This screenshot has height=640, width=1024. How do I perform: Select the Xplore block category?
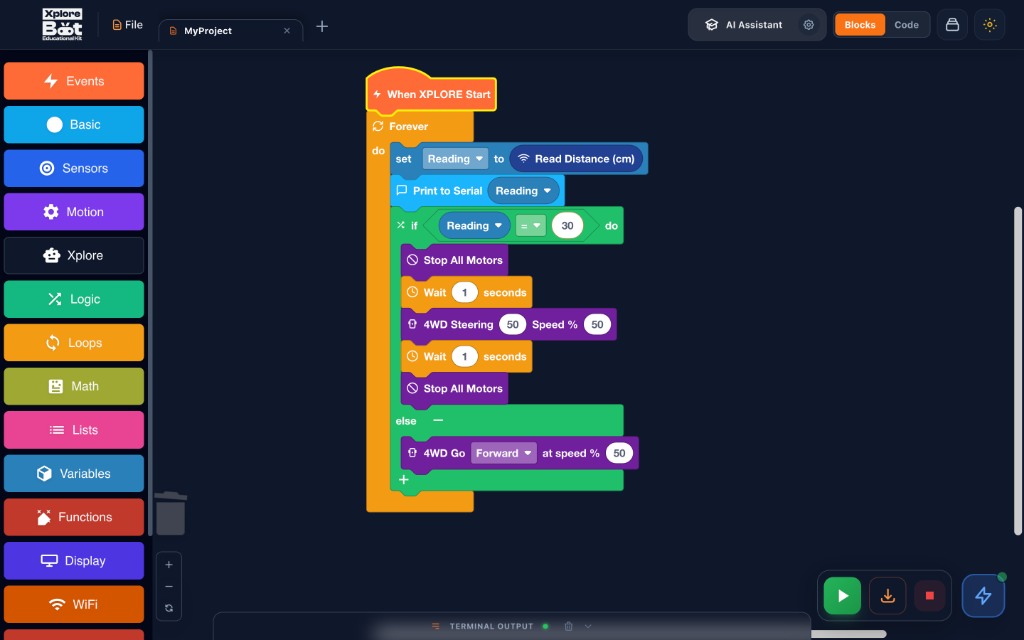click(73, 255)
